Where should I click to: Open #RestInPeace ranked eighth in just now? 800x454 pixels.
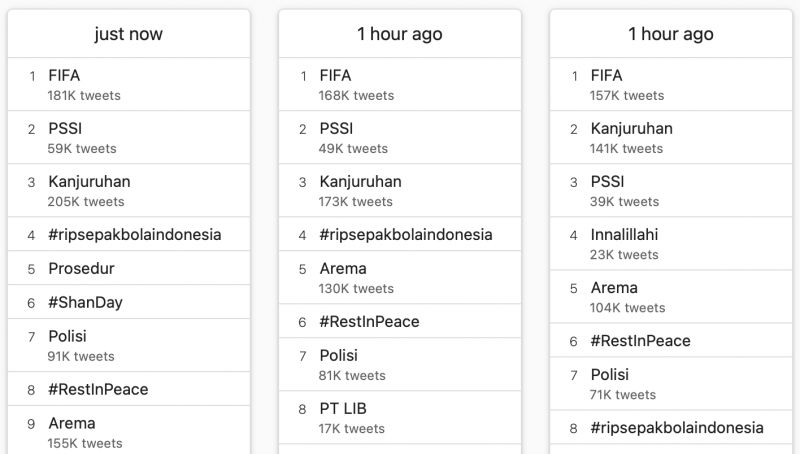pyautogui.click(x=129, y=389)
